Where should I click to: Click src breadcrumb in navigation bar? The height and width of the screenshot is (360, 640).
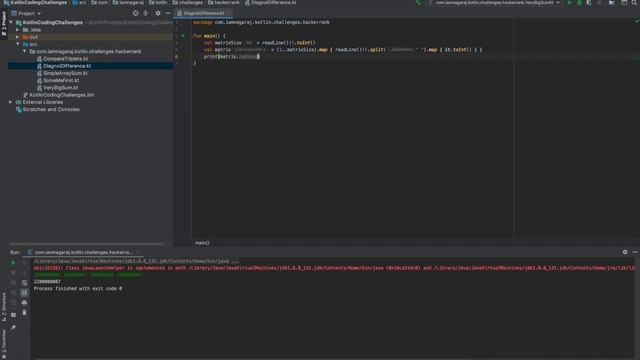tap(79, 2)
